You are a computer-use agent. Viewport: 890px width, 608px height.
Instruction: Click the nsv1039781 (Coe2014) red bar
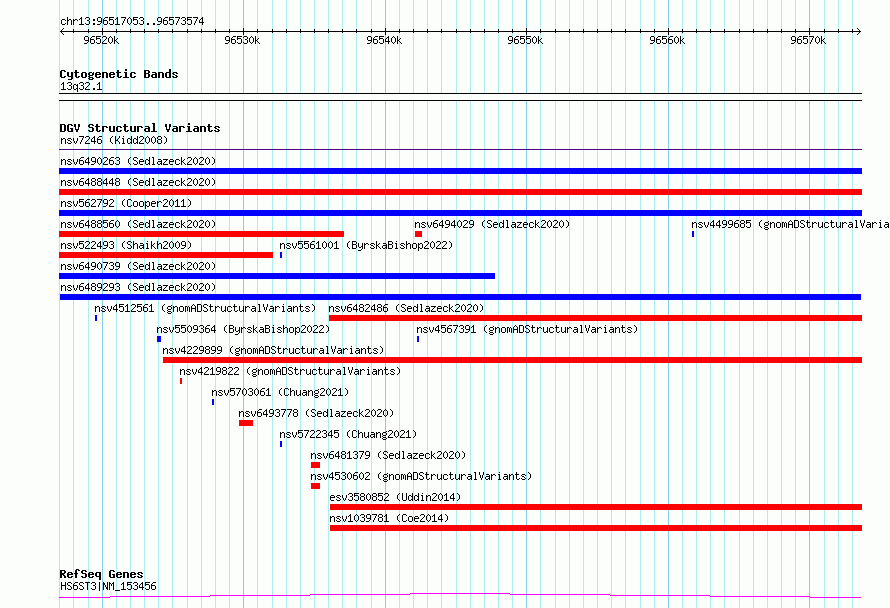[x=596, y=528]
